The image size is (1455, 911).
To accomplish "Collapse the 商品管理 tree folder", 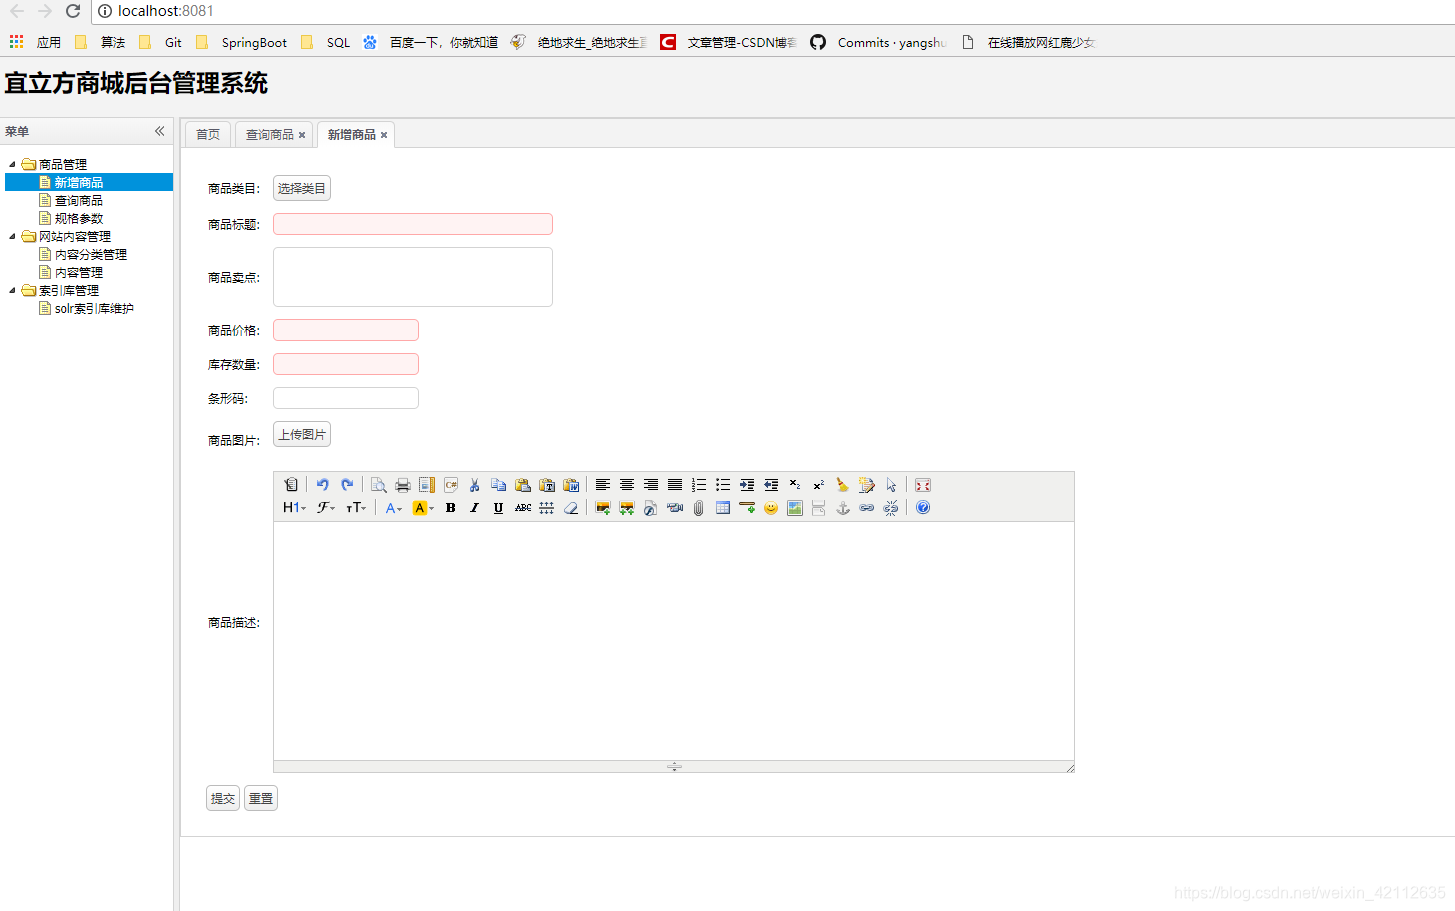I will pos(13,164).
